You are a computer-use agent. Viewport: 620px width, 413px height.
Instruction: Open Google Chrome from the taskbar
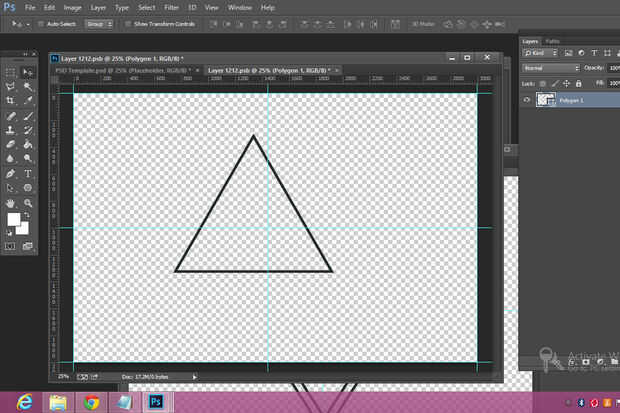point(91,402)
